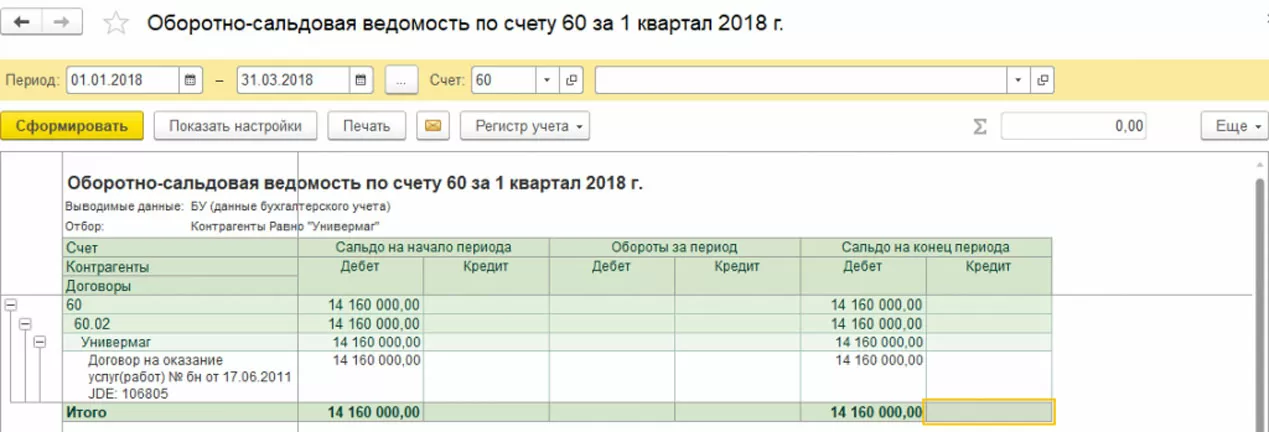This screenshot has height=432, width=1269.
Task: Click Показать настройки button
Action: [235, 126]
